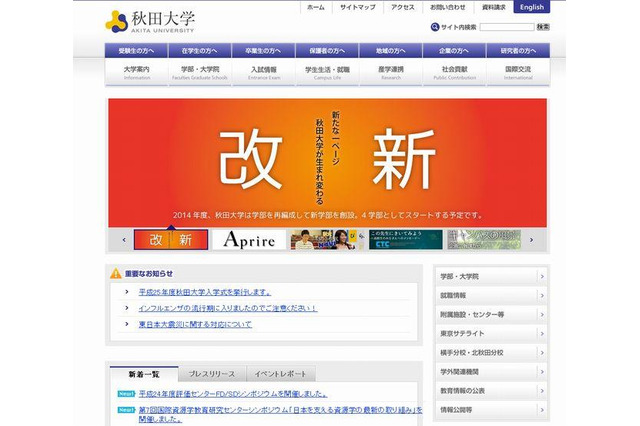Screen dimensions: 640x426
Task: Open 研究者の方へ section
Action: point(518,51)
